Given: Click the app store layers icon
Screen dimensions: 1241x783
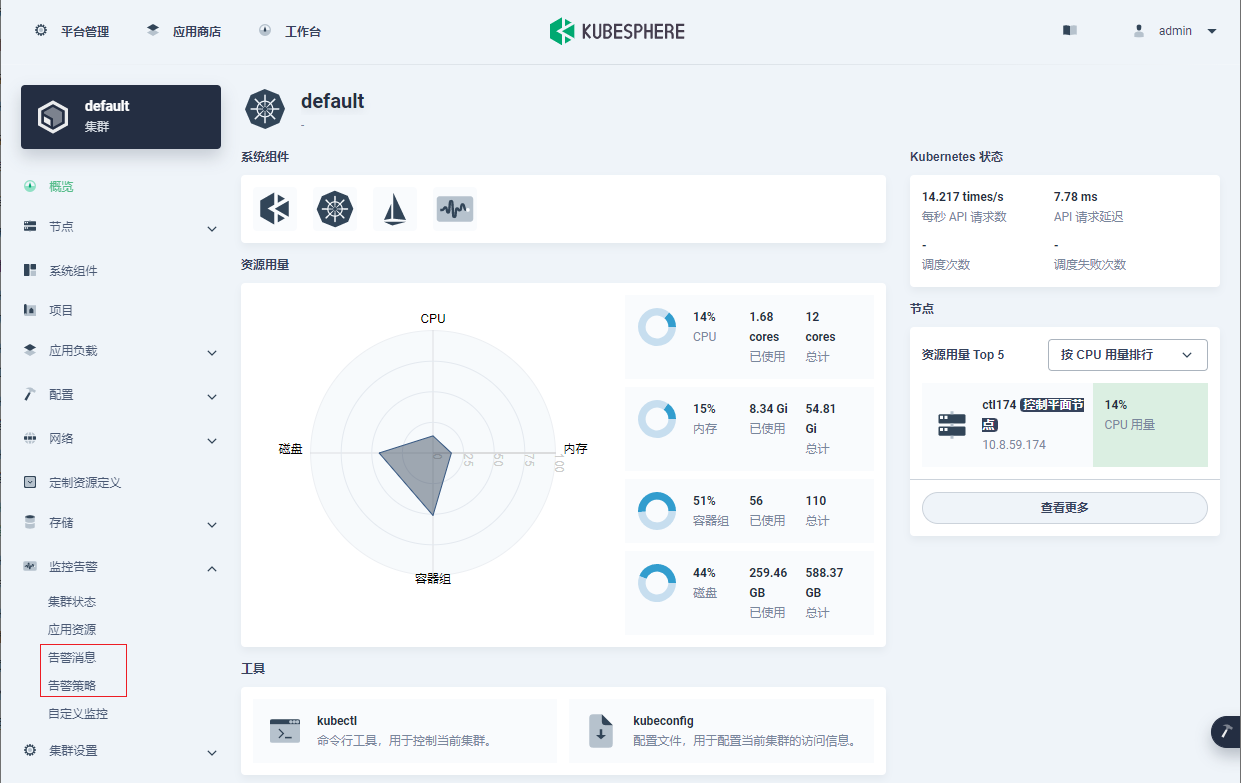Looking at the screenshot, I should (x=153, y=31).
